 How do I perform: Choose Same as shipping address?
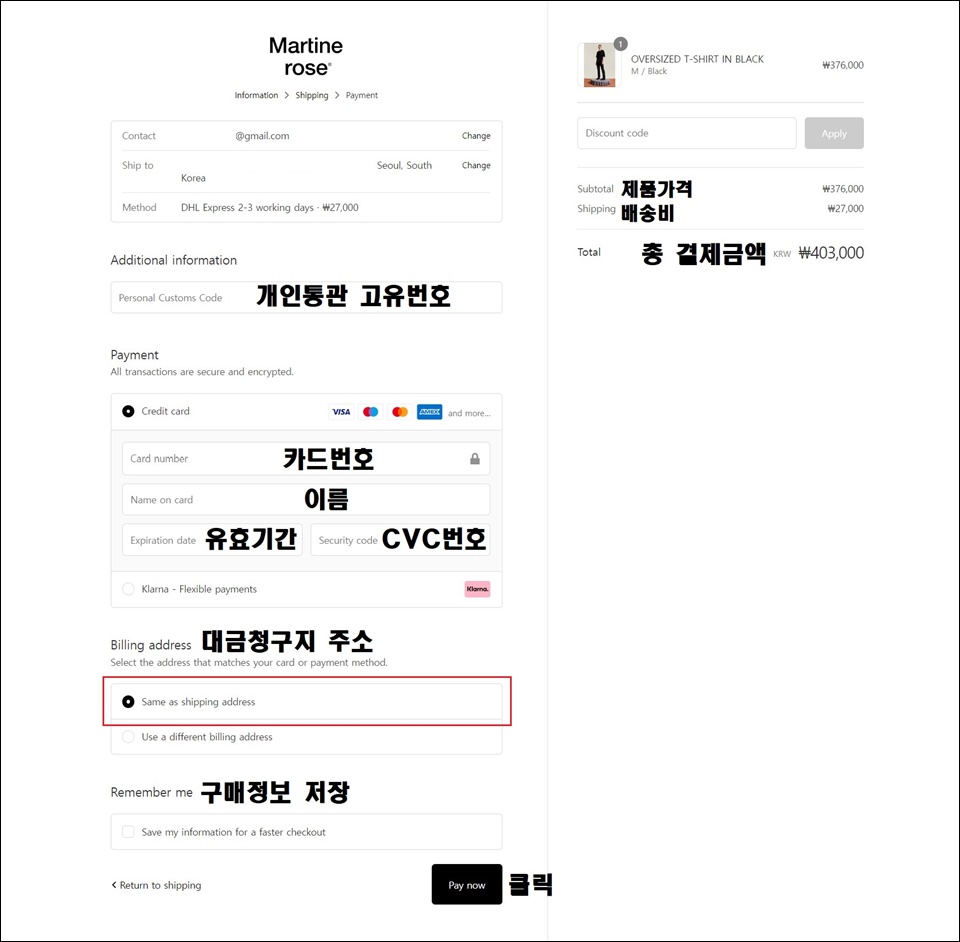coord(128,701)
